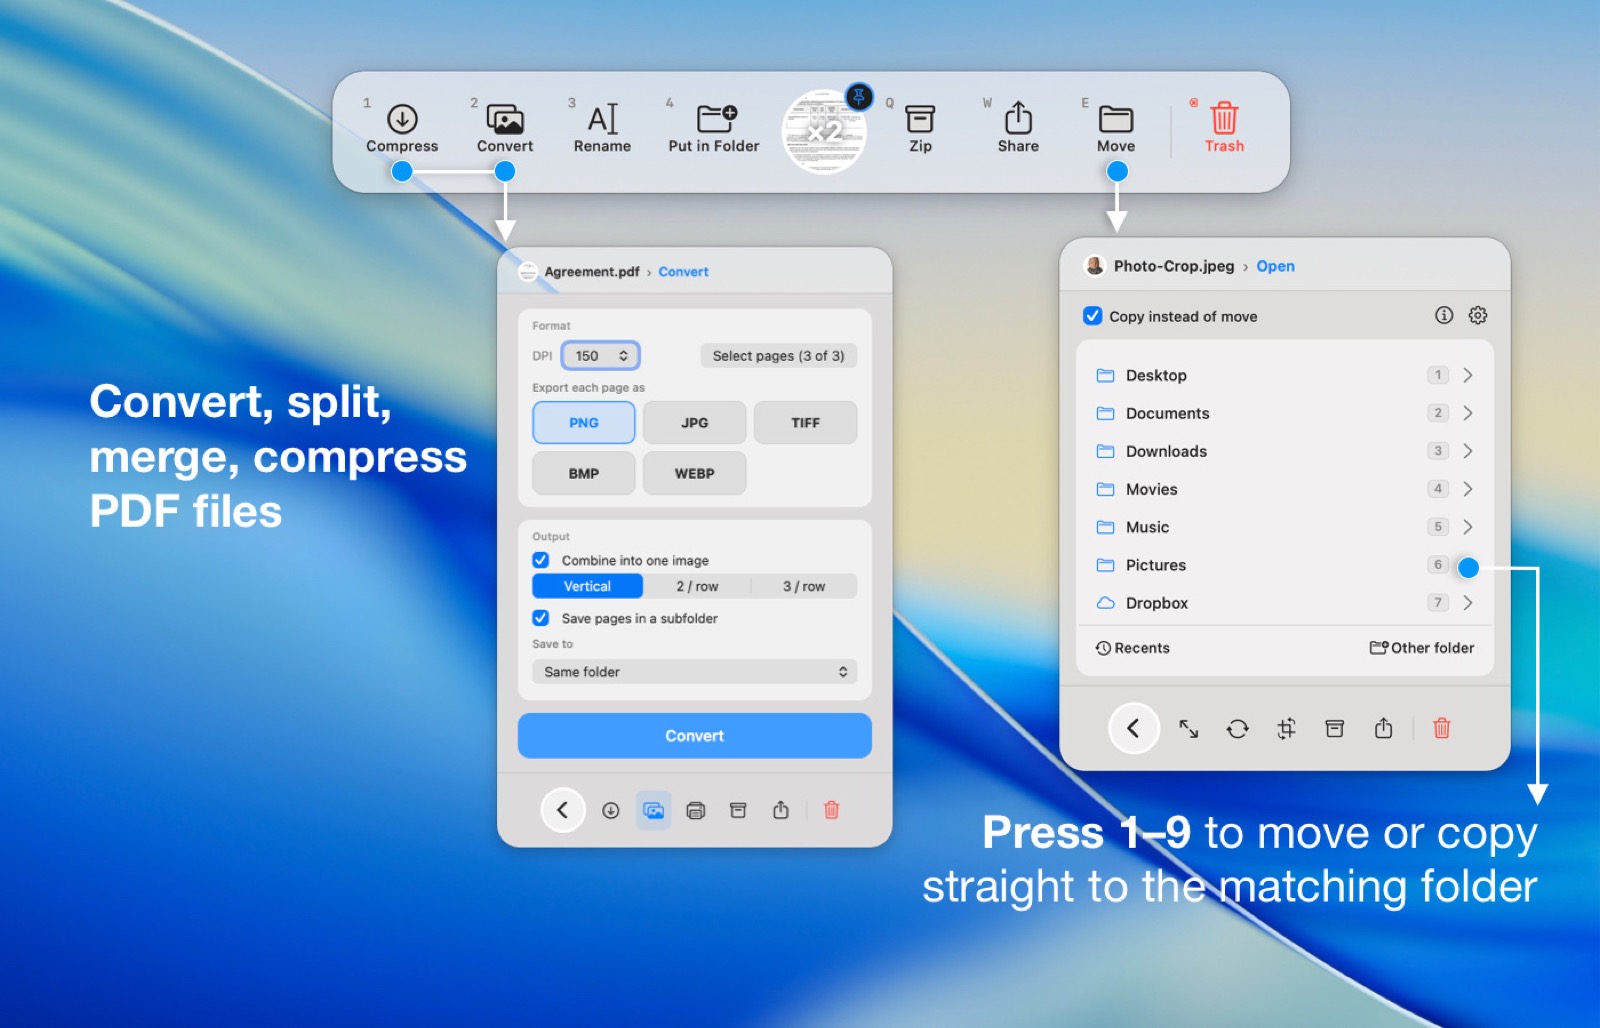The height and width of the screenshot is (1028, 1600).
Task: Expand the Documents folder chevron
Action: click(x=1468, y=413)
